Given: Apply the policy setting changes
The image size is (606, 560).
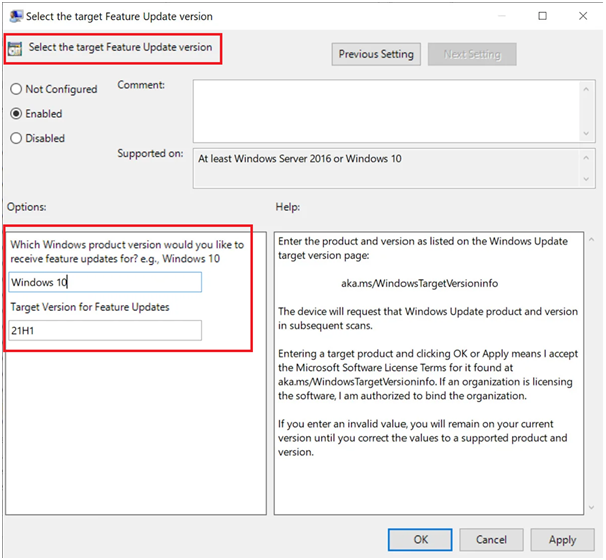Looking at the screenshot, I should click(562, 540).
